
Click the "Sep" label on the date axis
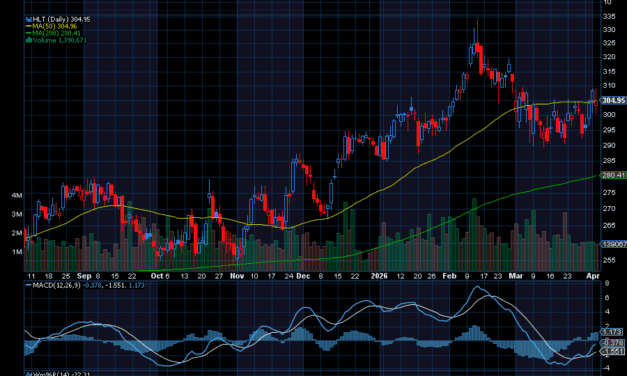[x=84, y=276]
